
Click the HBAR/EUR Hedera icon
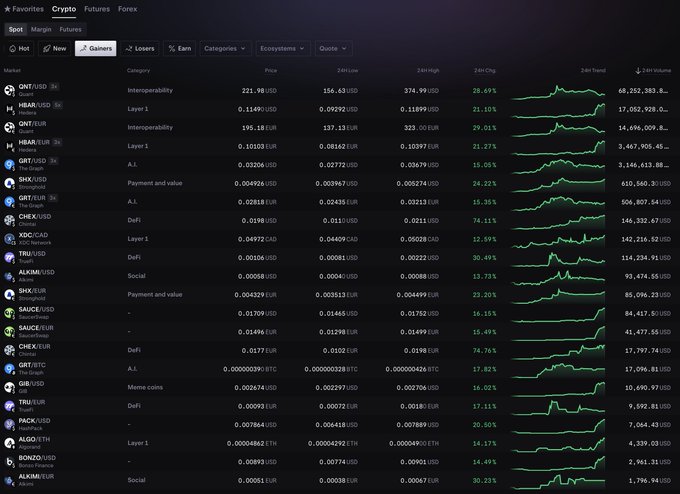pyautogui.click(x=10, y=146)
